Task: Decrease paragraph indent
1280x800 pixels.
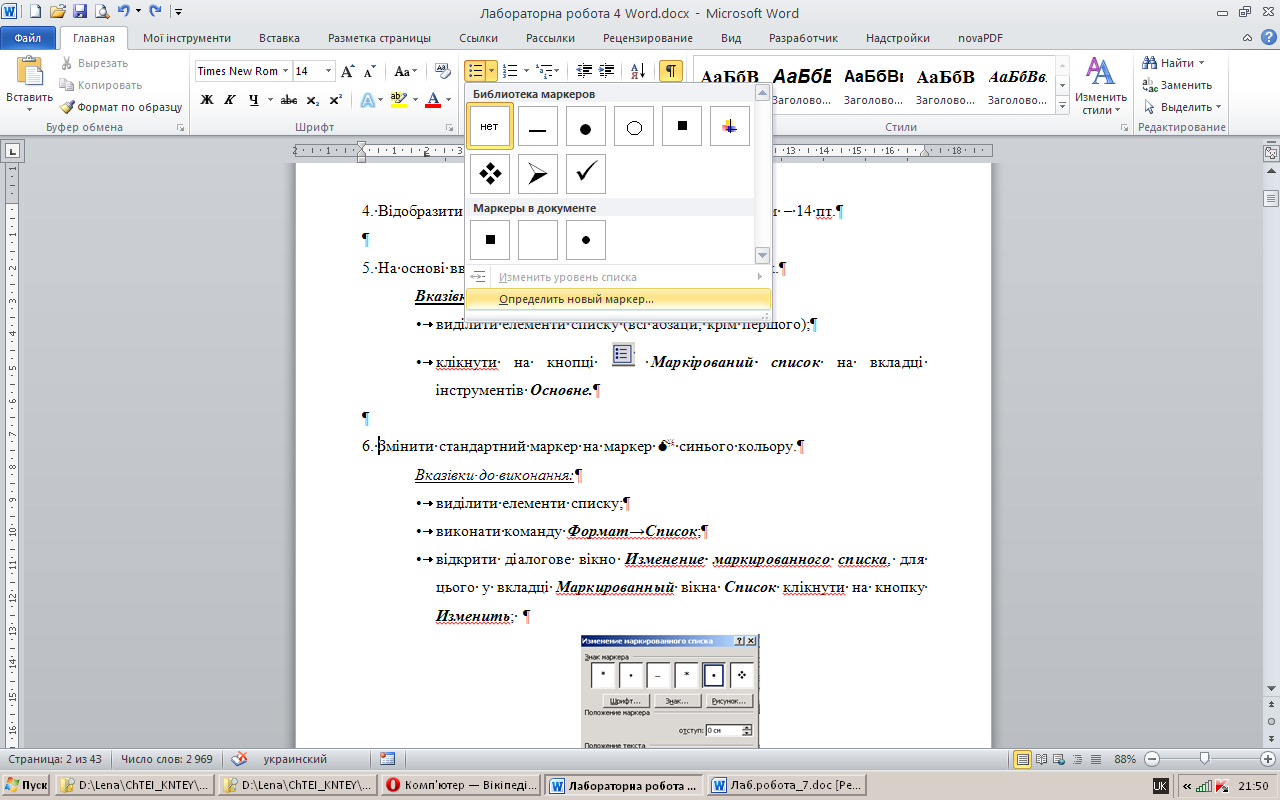Action: 584,71
